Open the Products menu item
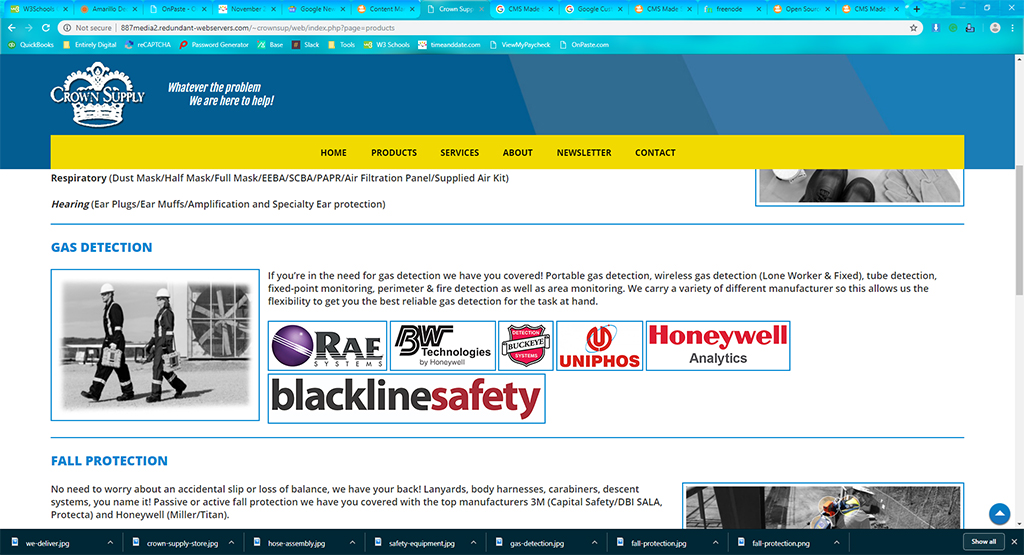 click(x=394, y=153)
